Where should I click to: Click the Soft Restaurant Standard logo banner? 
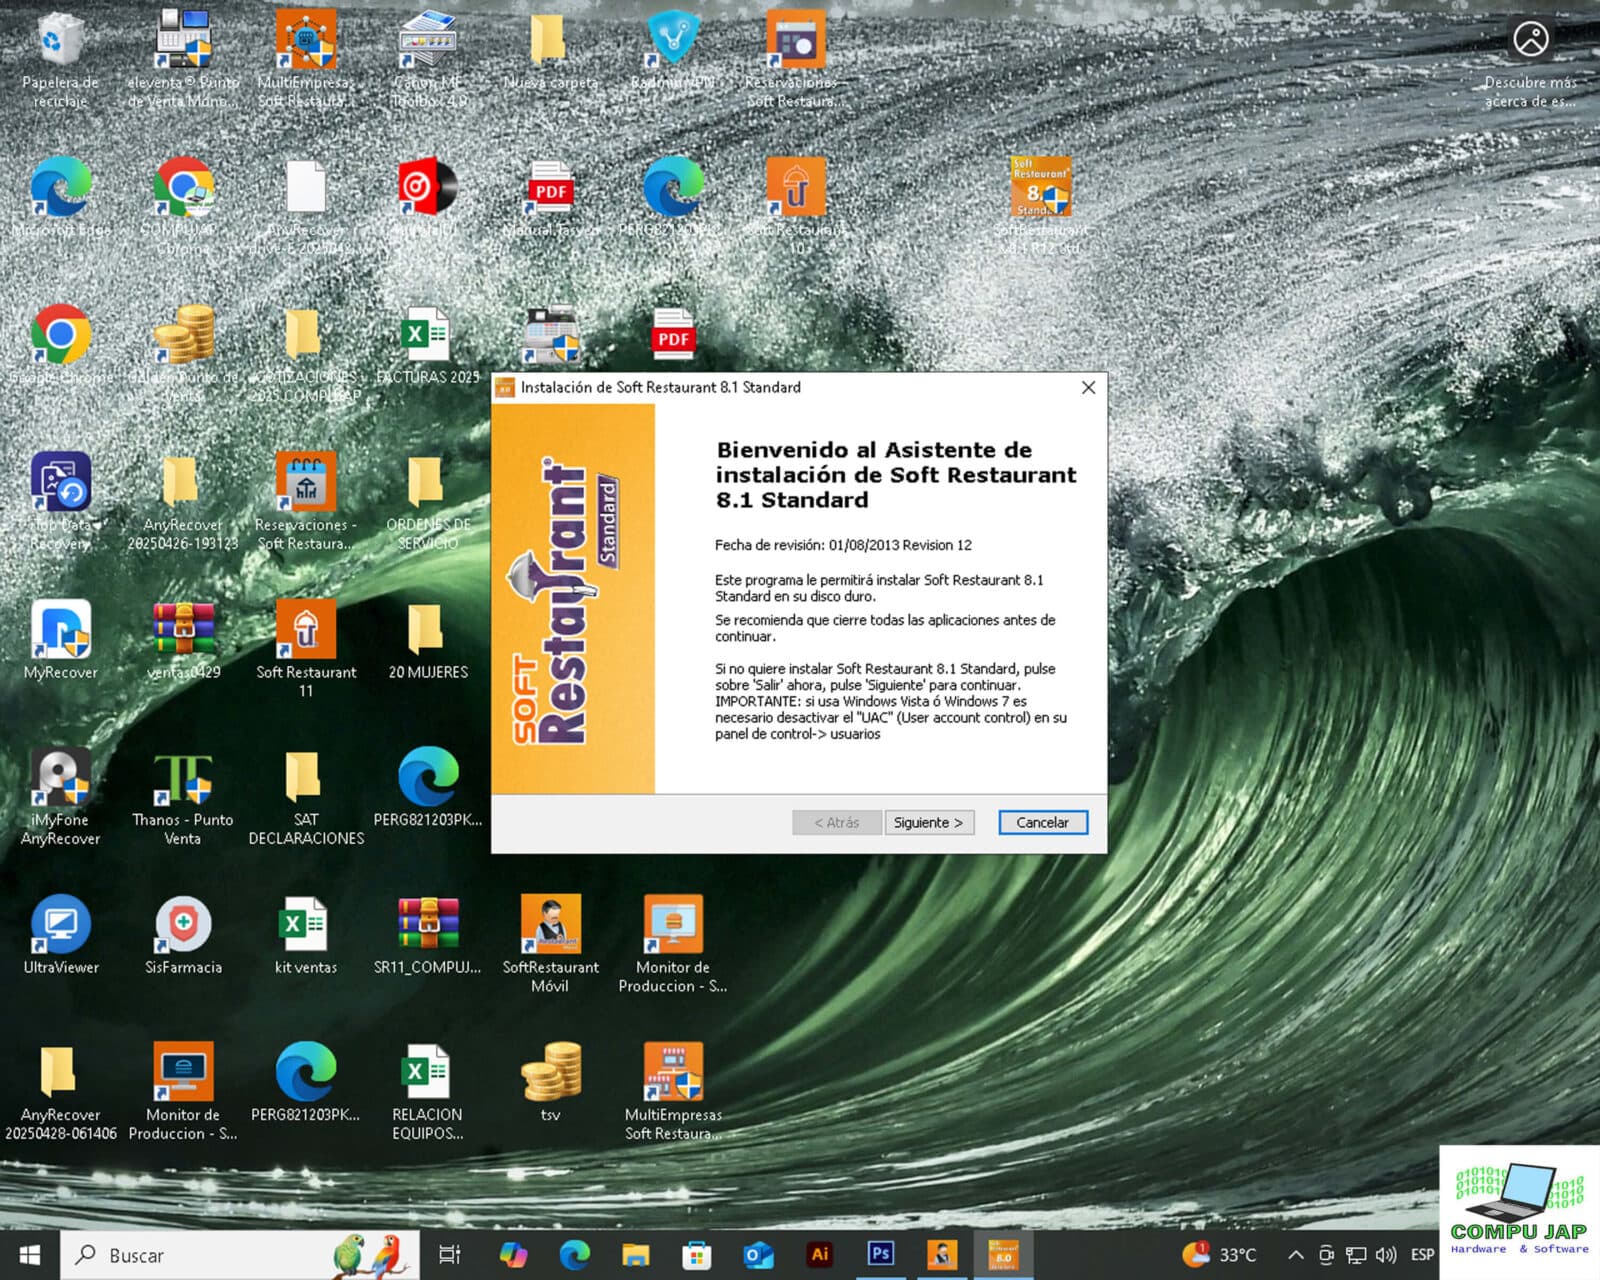573,598
